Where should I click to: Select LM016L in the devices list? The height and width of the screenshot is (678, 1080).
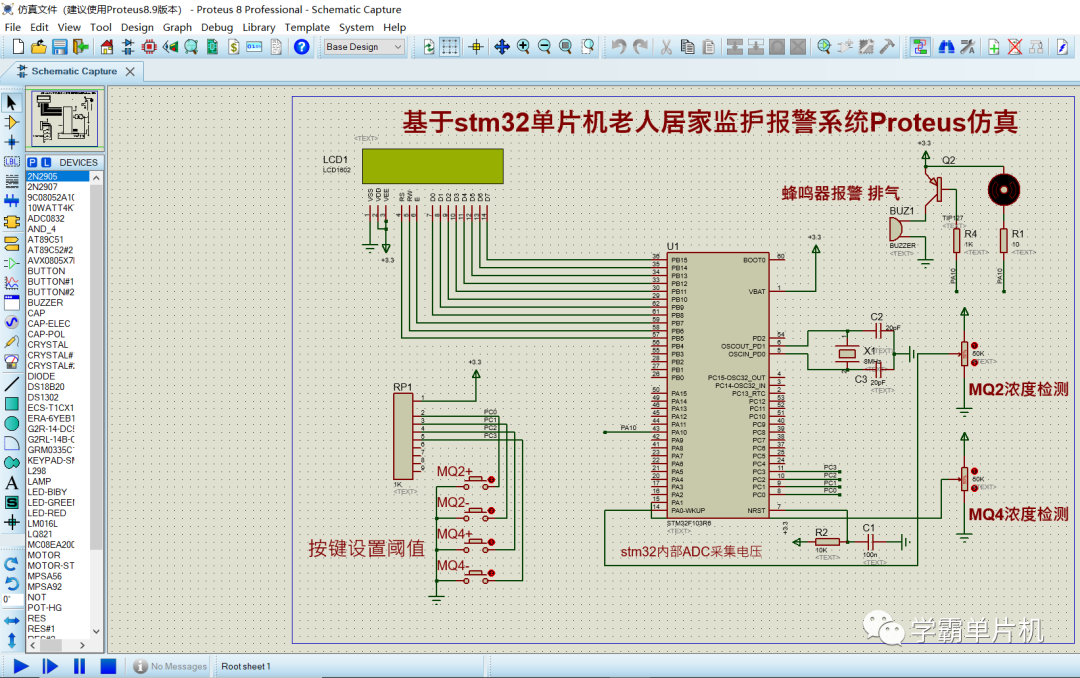click(x=43, y=524)
